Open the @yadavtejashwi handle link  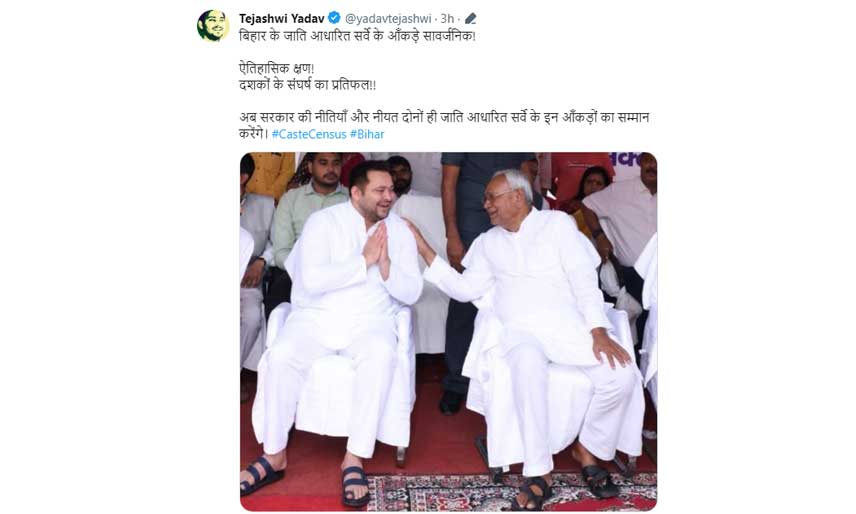pos(388,19)
